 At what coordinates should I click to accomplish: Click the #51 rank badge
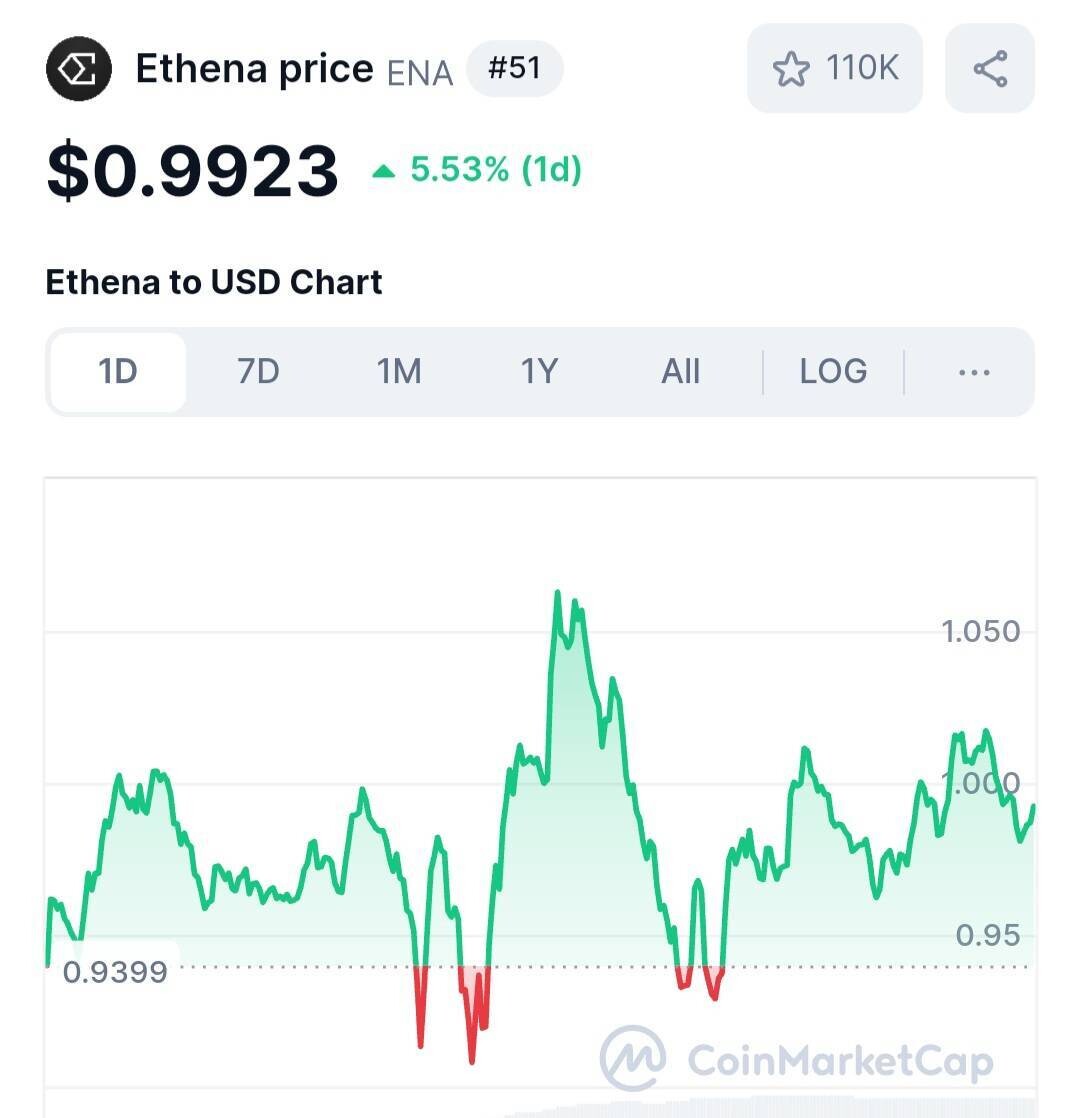pos(514,69)
